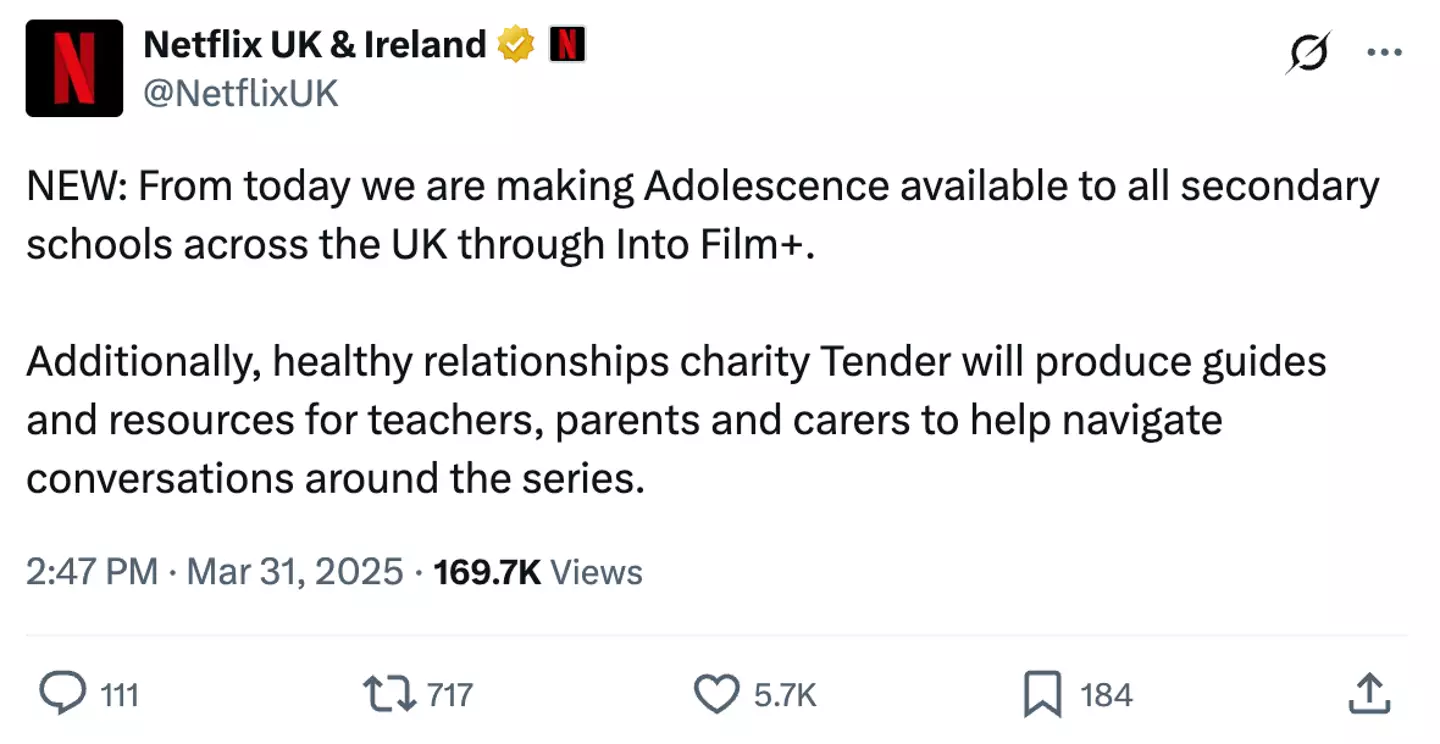Screen dimensions: 1440x744
Task: Click the gold verified badge
Action: click(516, 45)
